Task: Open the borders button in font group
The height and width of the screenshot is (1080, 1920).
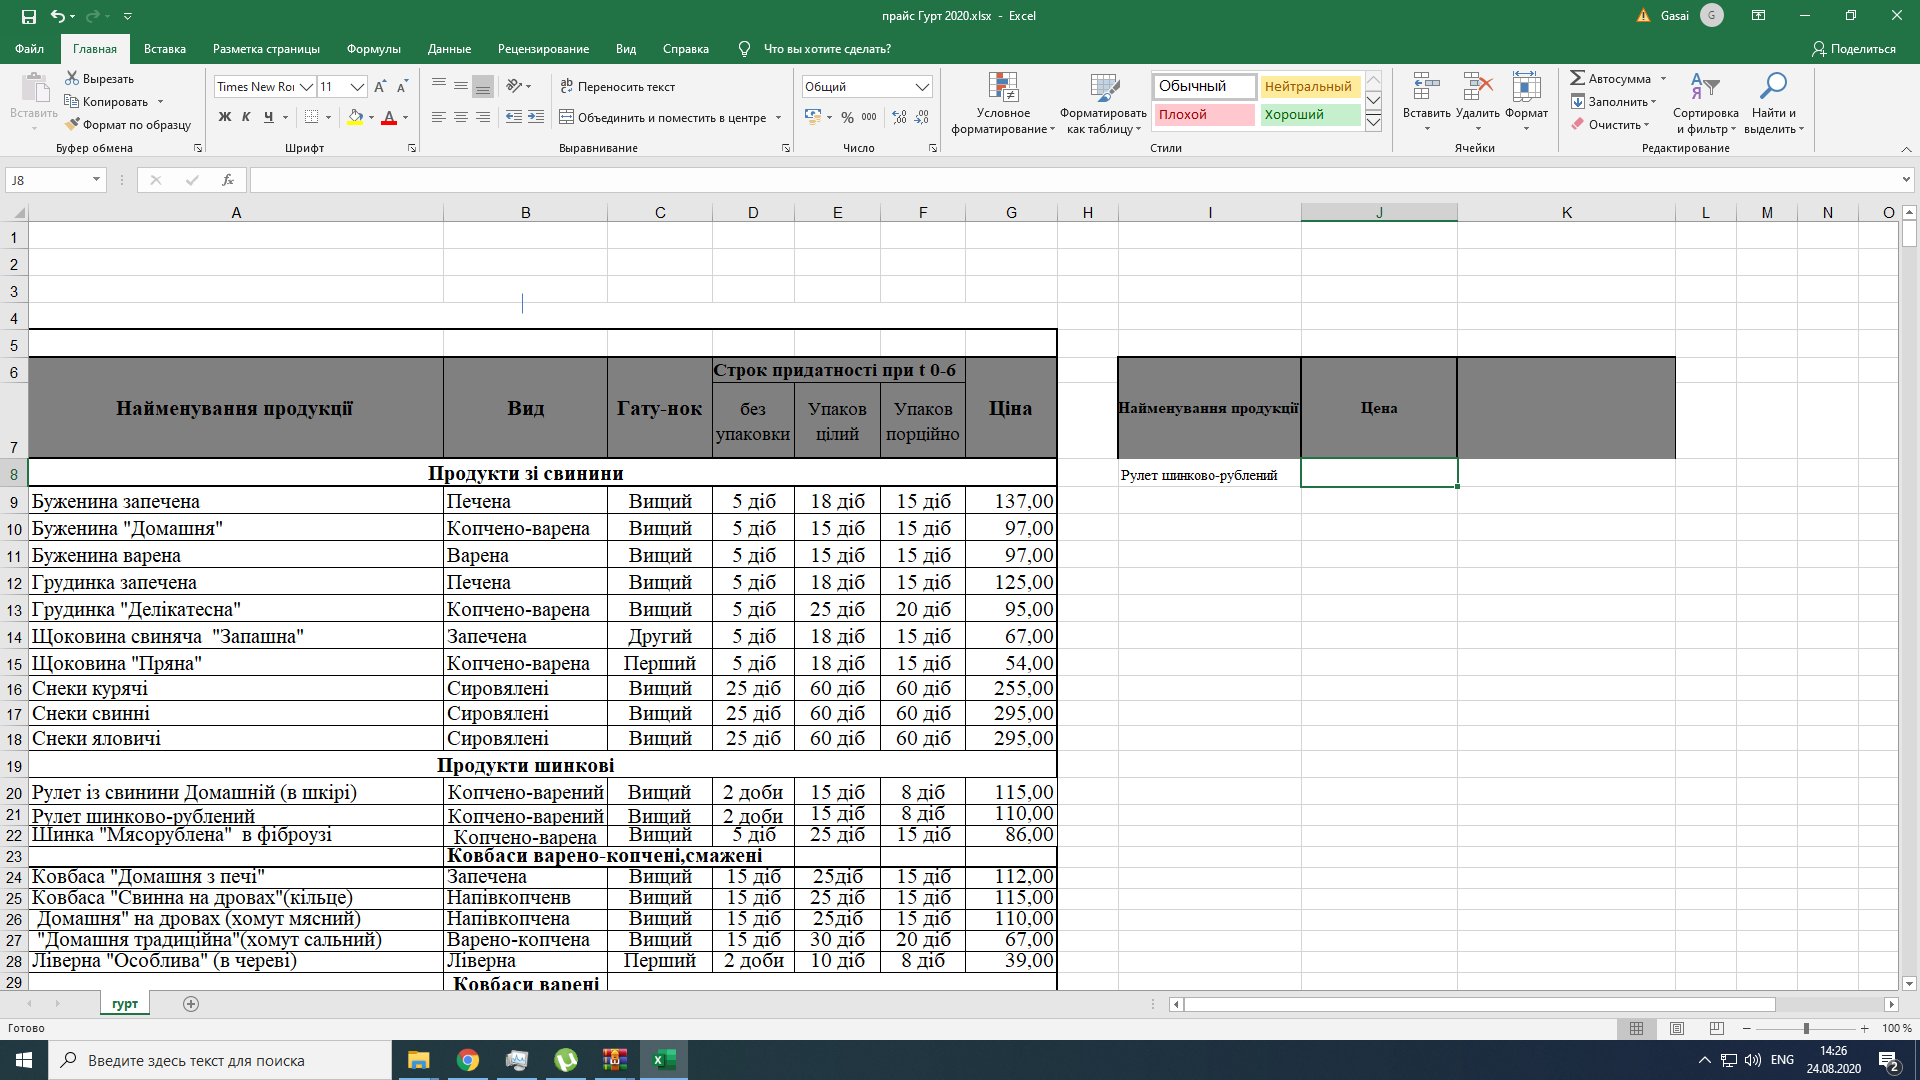Action: (312, 117)
